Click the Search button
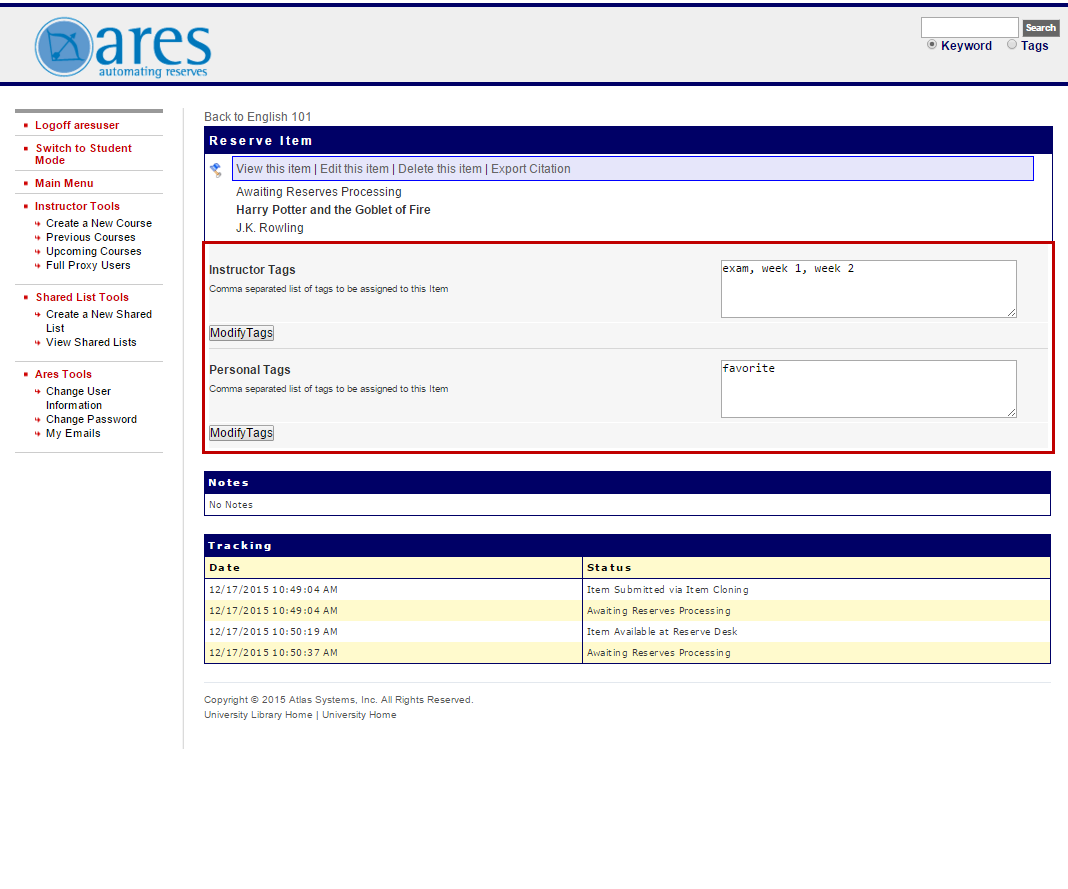 1040,27
